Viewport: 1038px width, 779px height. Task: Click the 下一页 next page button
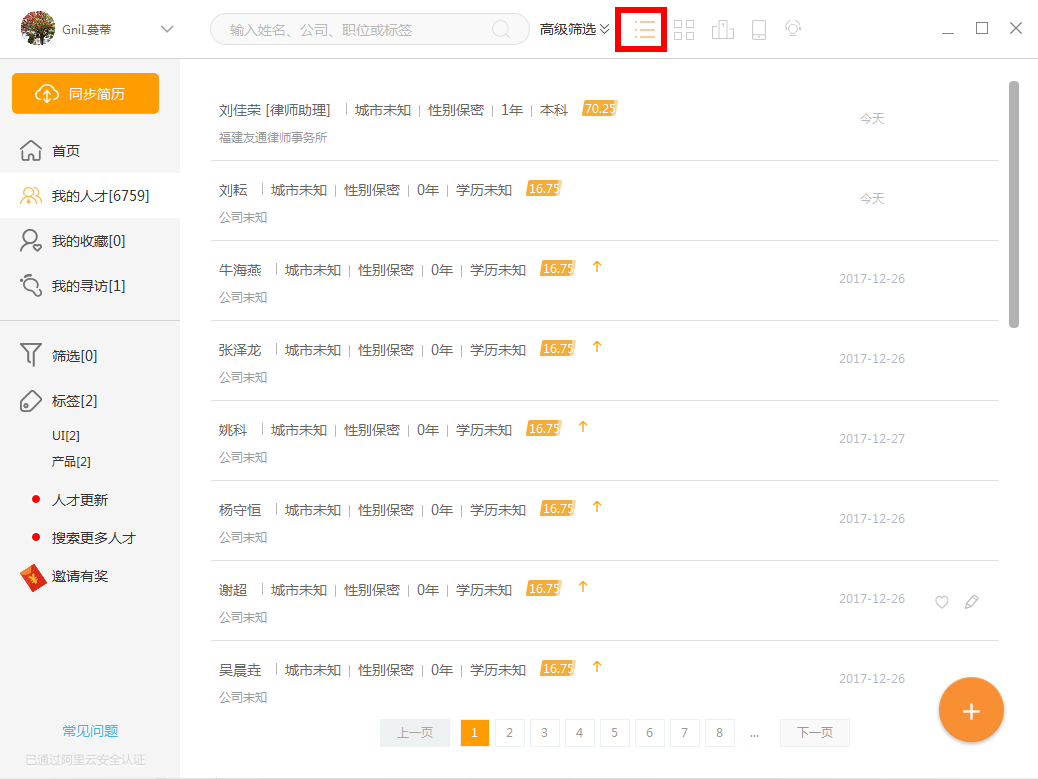coord(814,733)
